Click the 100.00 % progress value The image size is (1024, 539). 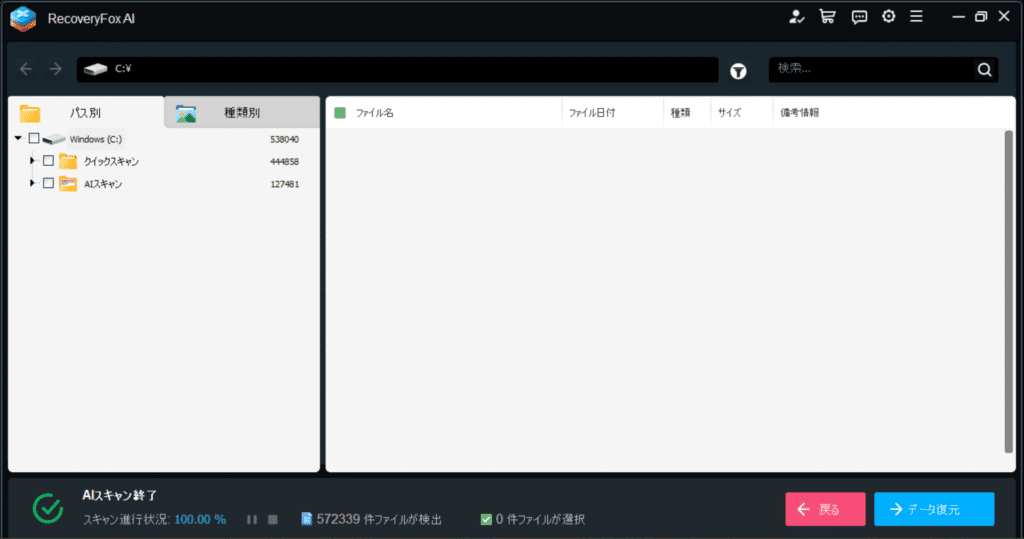[200, 519]
